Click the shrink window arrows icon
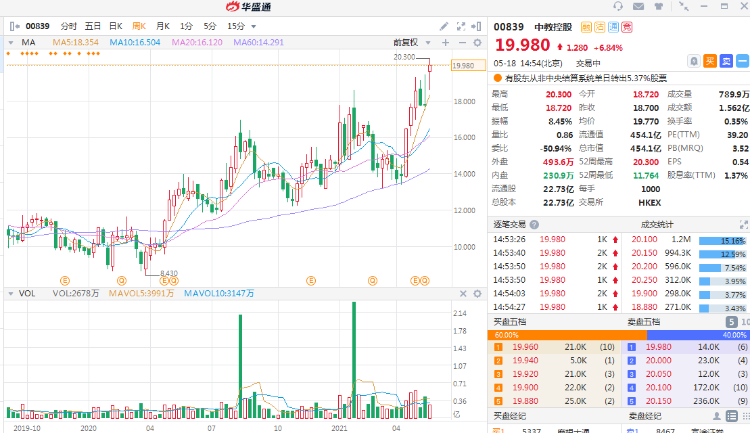Viewport: 750px width, 433px height. pyautogui.click(x=684, y=6)
